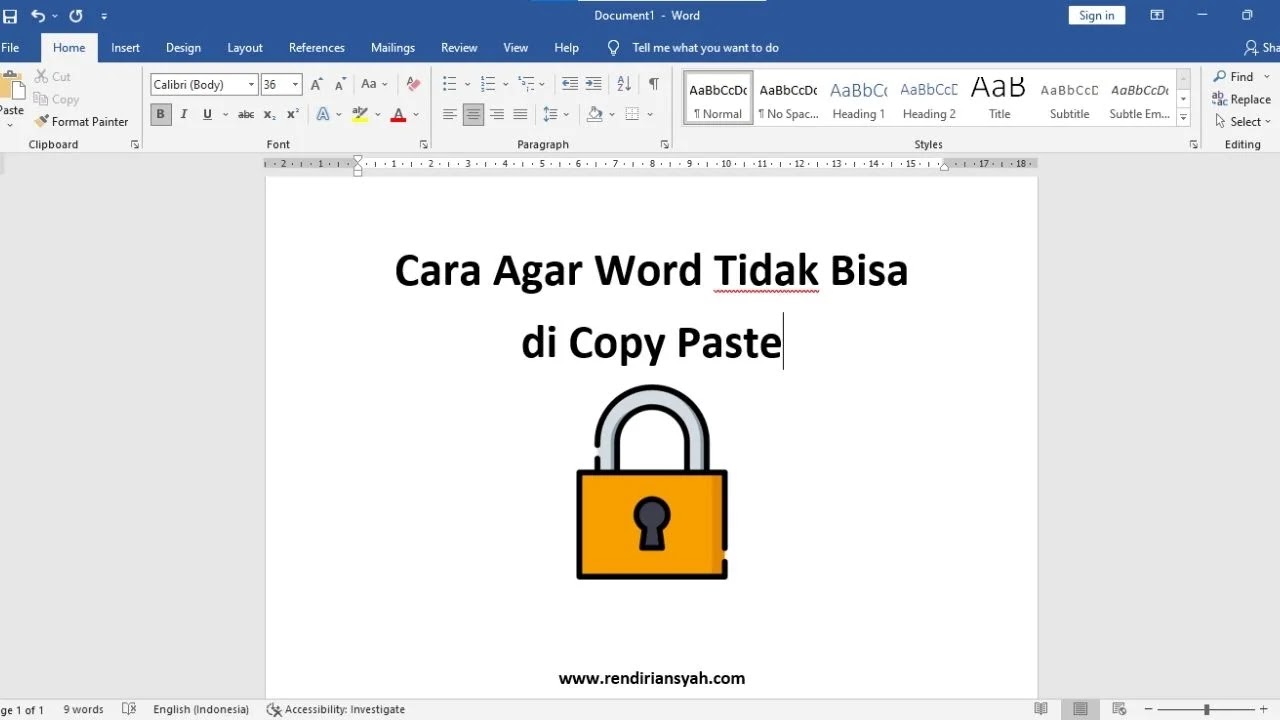Apply the Title style

999,99
